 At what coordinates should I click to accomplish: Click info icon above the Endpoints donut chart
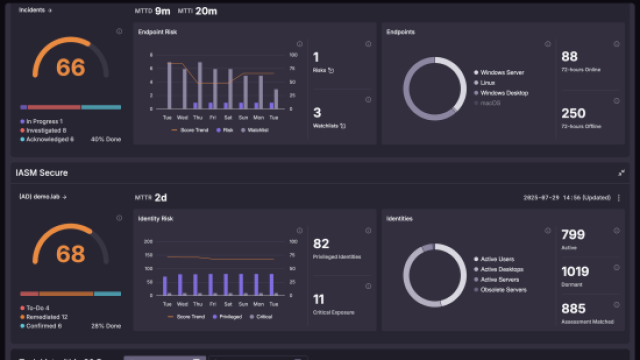point(548,44)
